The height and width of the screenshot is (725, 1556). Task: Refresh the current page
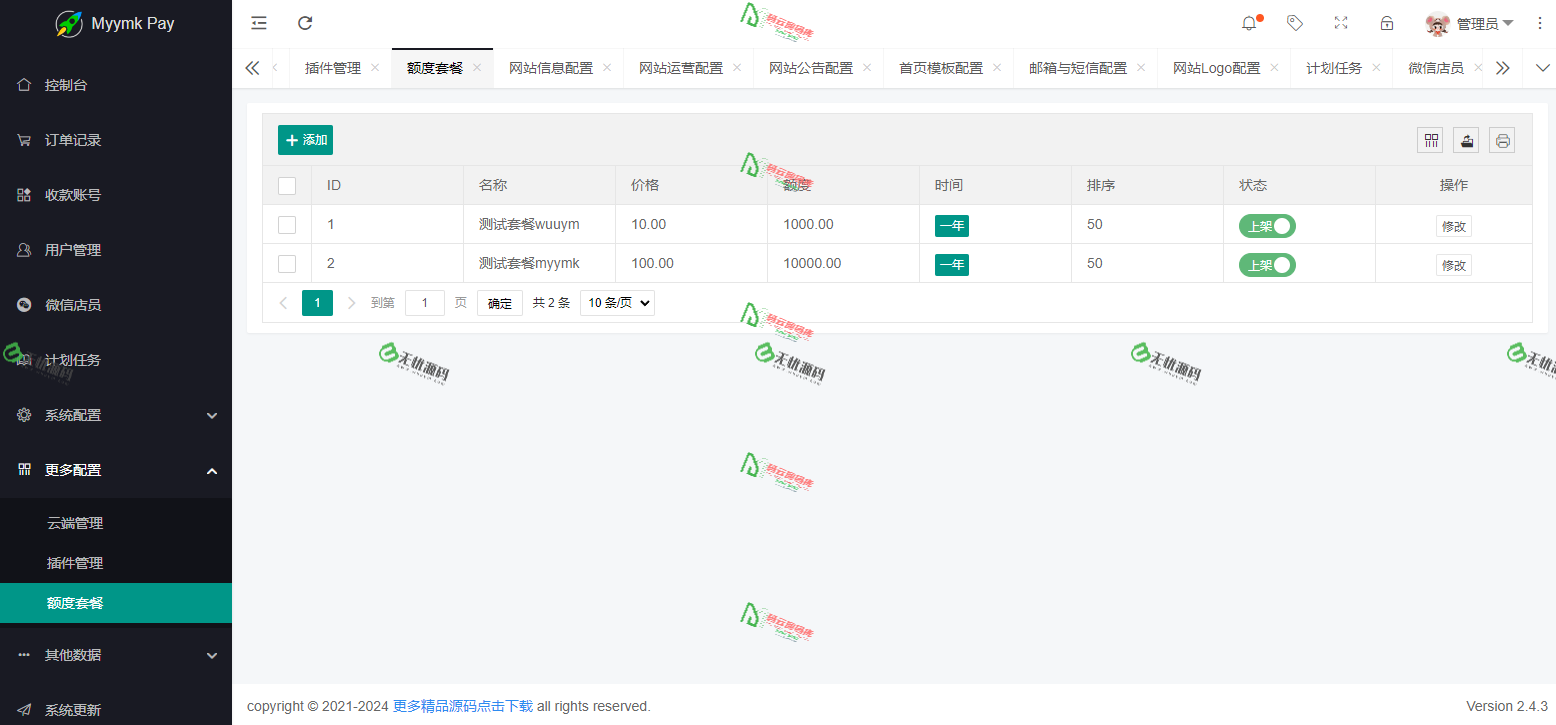[305, 22]
